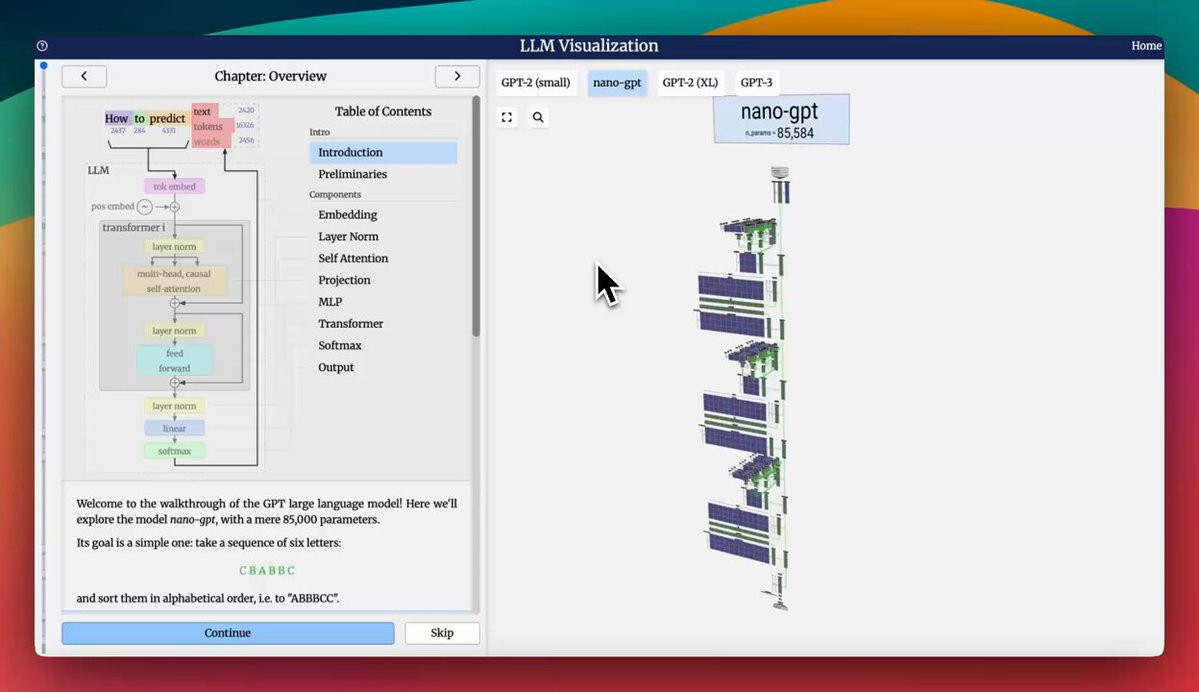Viewport: 1199px width, 692px height.
Task: Click the fullscreen expand icon
Action: pyautogui.click(x=507, y=117)
